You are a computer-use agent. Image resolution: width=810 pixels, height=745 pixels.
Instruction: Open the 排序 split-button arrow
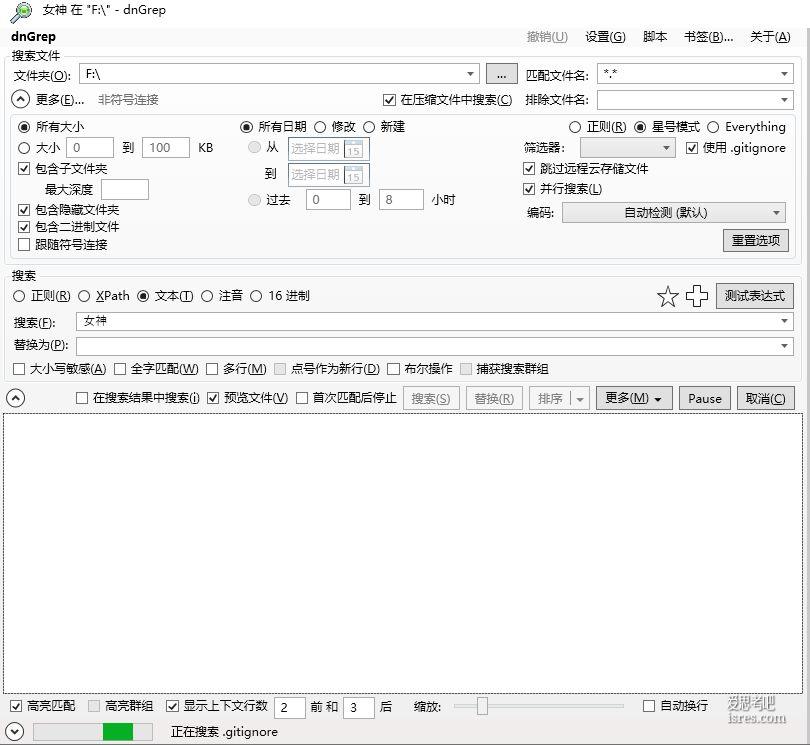pyautogui.click(x=580, y=399)
